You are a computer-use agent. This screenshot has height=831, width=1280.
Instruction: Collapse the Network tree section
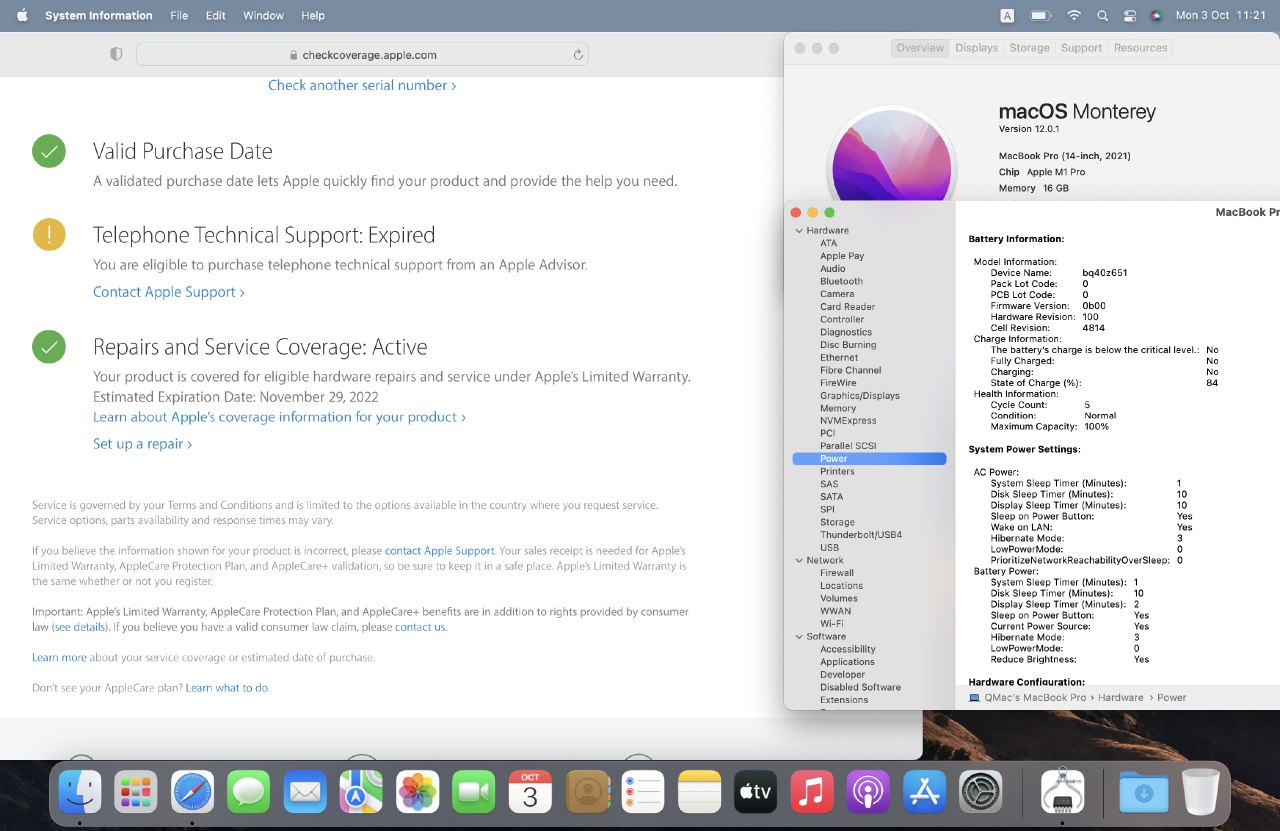pos(799,561)
